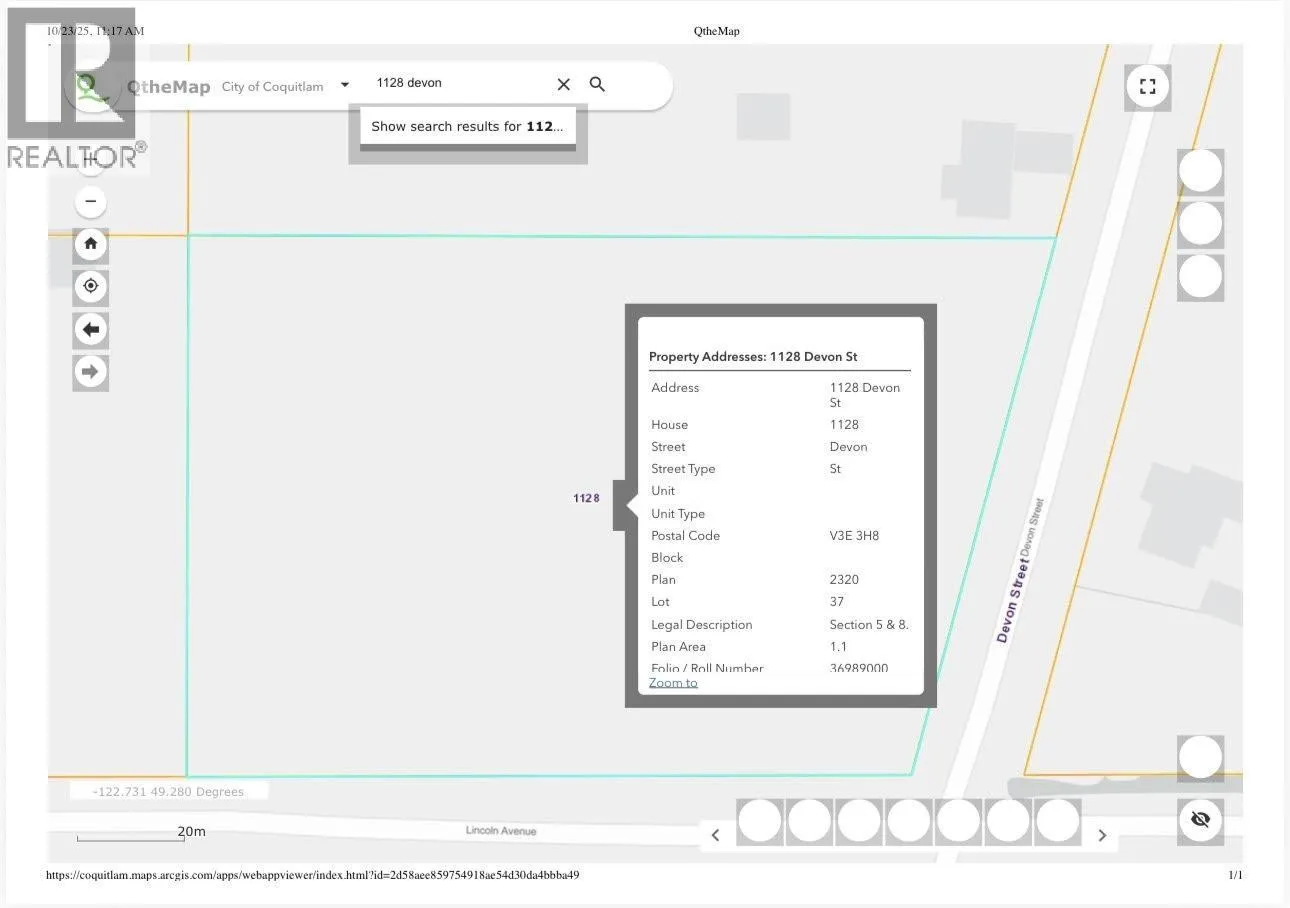Click the search magnifier icon
Viewport: 1290px width, 908px height.
597,85
